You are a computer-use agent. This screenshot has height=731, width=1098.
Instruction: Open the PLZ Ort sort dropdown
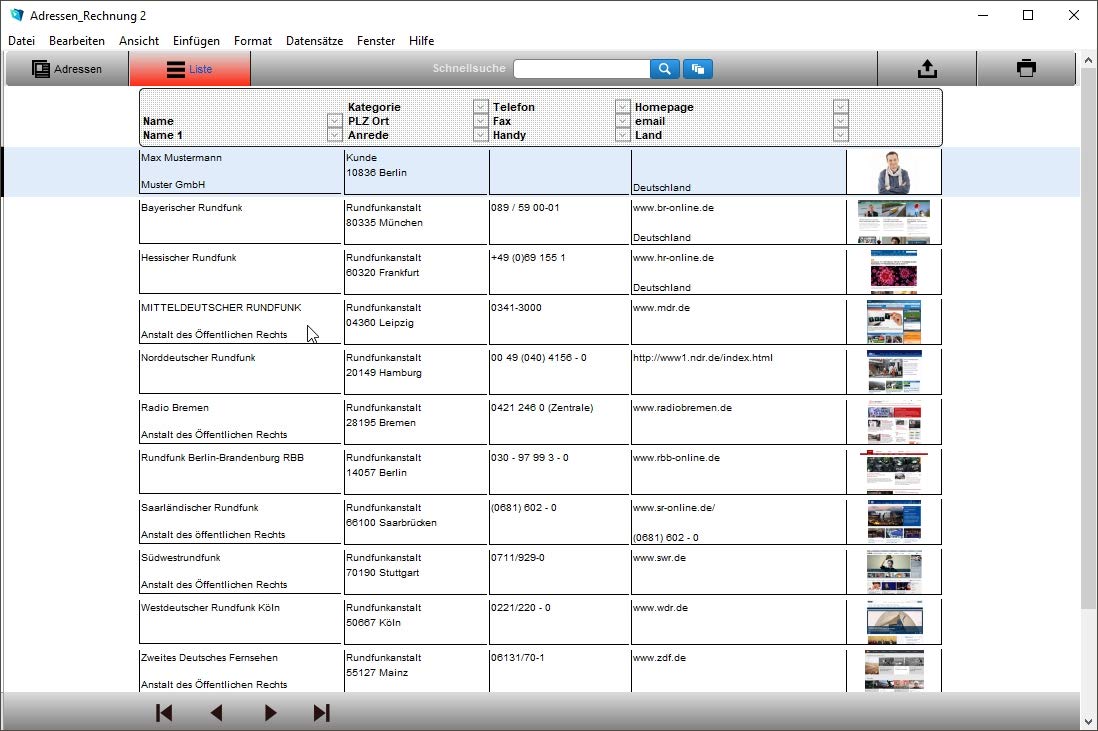pos(480,120)
